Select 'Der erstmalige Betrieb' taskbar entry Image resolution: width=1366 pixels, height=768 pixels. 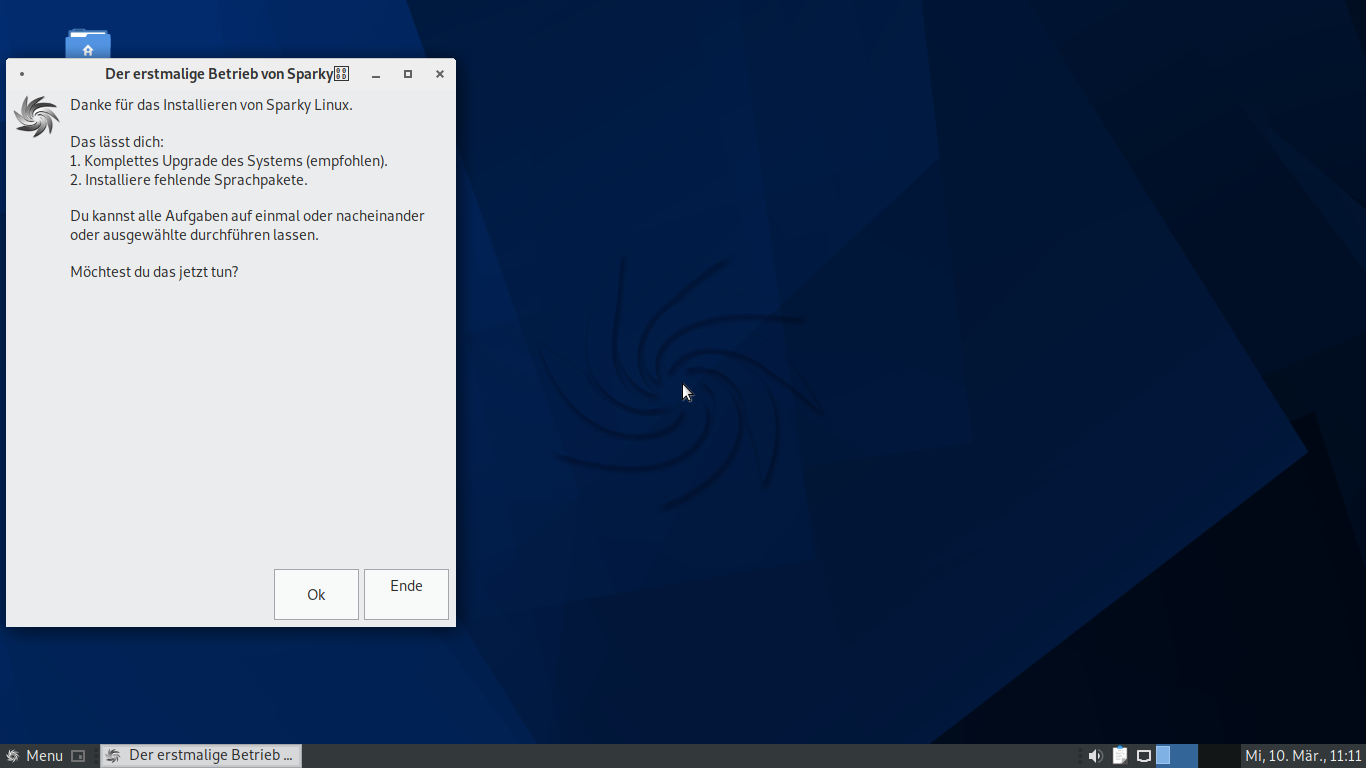tap(201, 756)
